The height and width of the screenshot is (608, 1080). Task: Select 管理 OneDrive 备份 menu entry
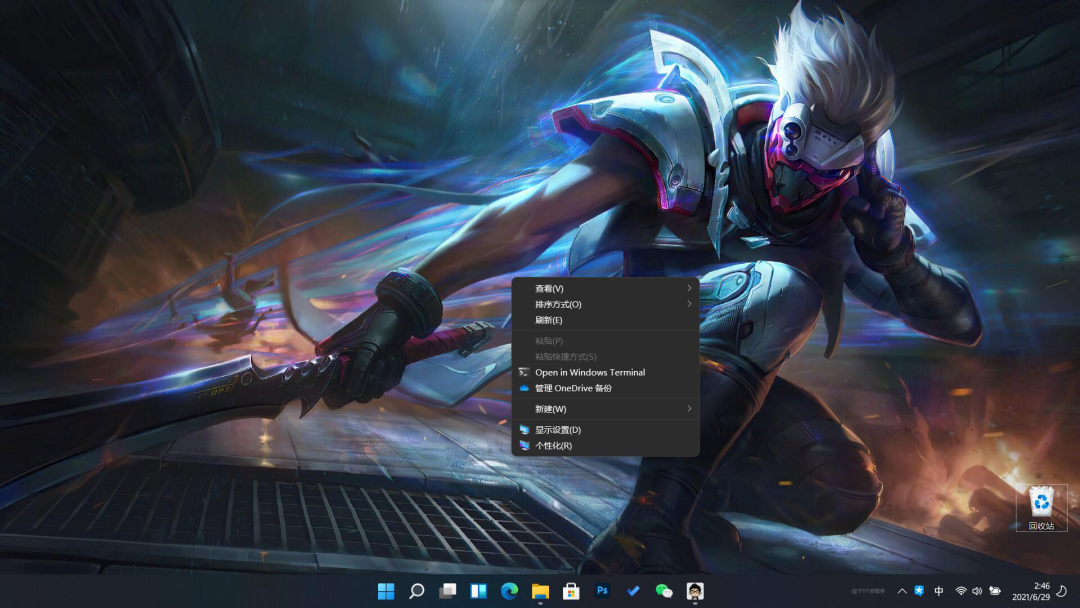coord(573,388)
